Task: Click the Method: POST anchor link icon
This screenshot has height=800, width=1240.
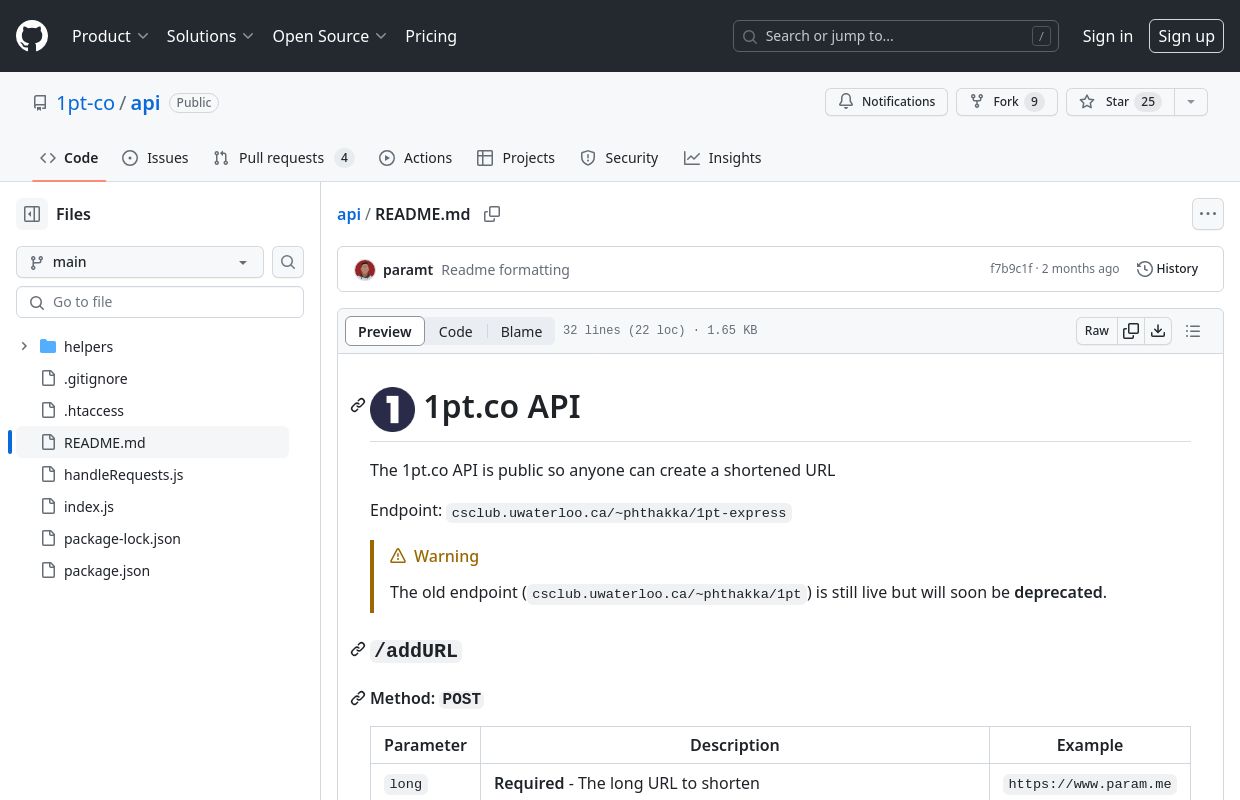Action: click(357, 698)
